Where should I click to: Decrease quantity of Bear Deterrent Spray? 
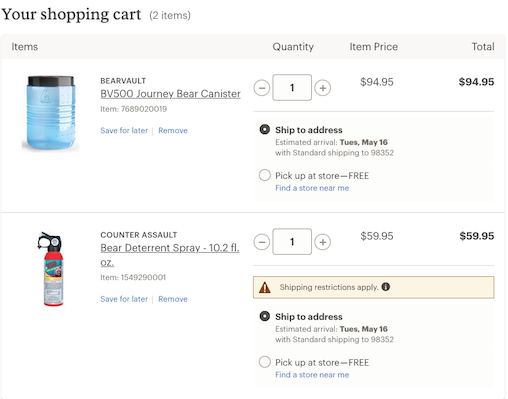tap(262, 242)
